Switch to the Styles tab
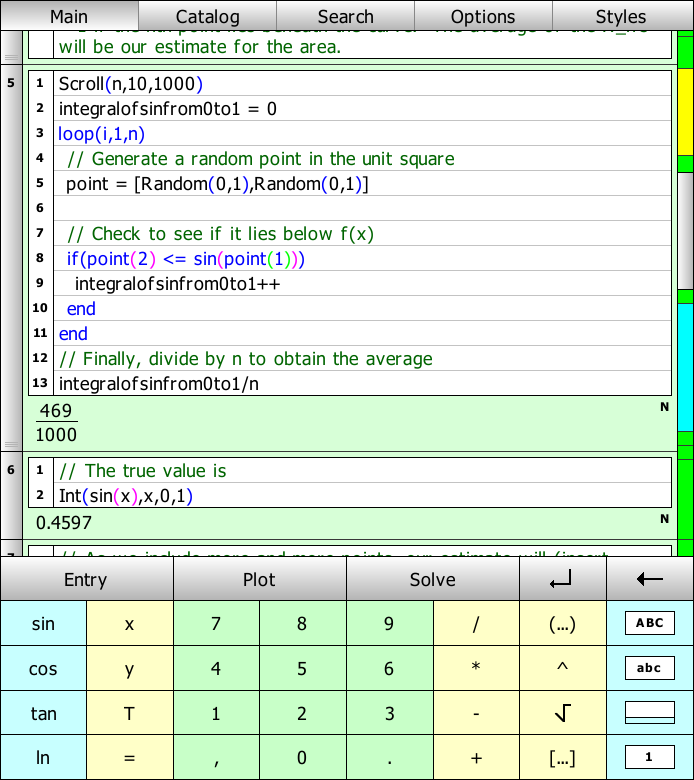The image size is (694, 780). tap(621, 16)
